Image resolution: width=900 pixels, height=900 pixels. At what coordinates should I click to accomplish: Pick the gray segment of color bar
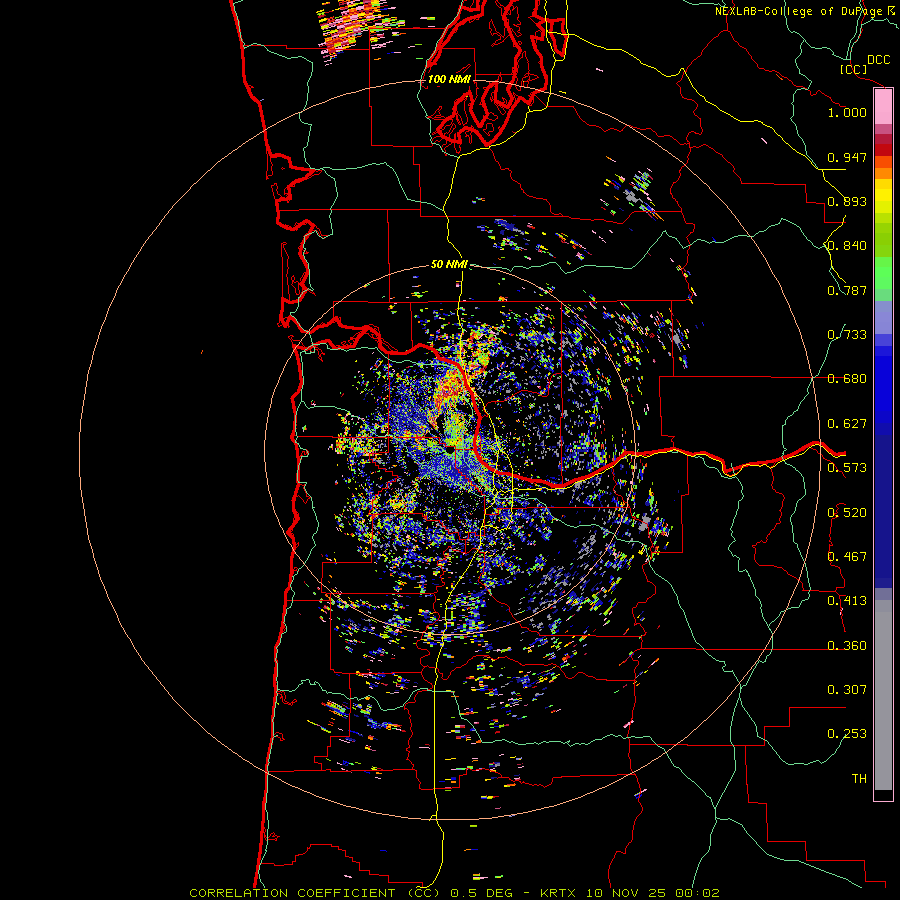[883, 695]
